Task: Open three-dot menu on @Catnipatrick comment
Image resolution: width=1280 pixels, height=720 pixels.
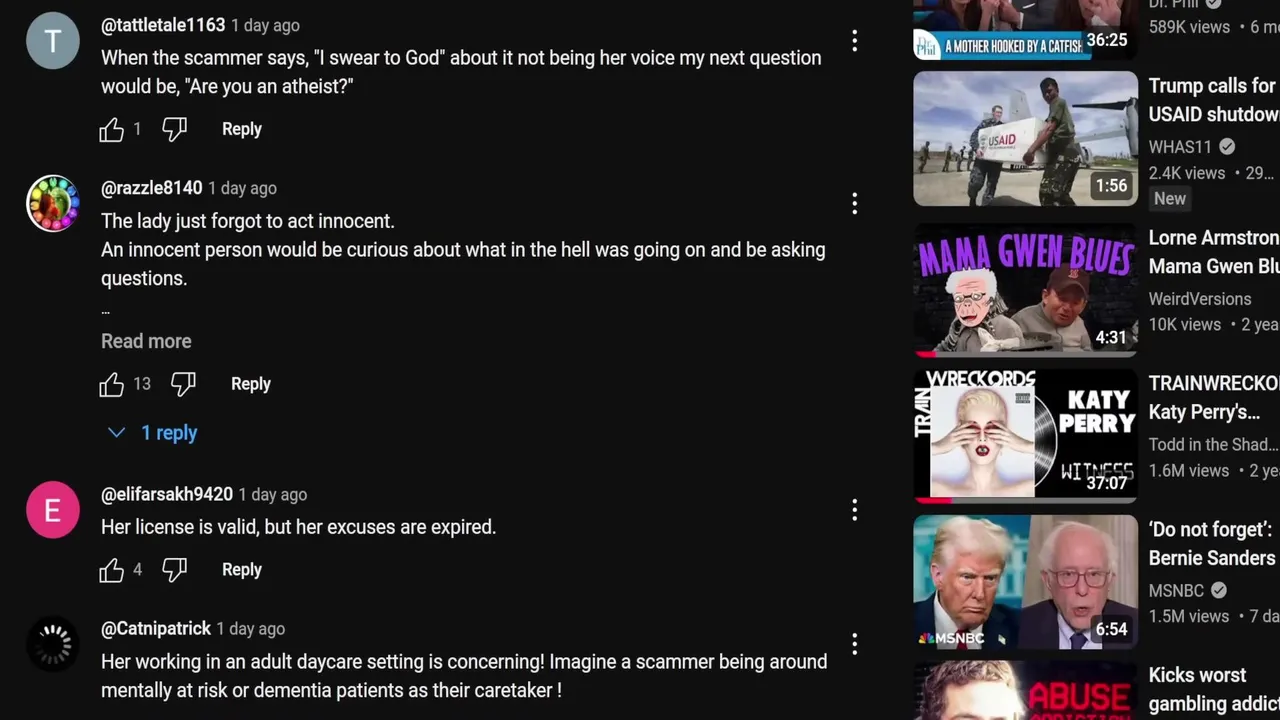Action: [x=854, y=644]
